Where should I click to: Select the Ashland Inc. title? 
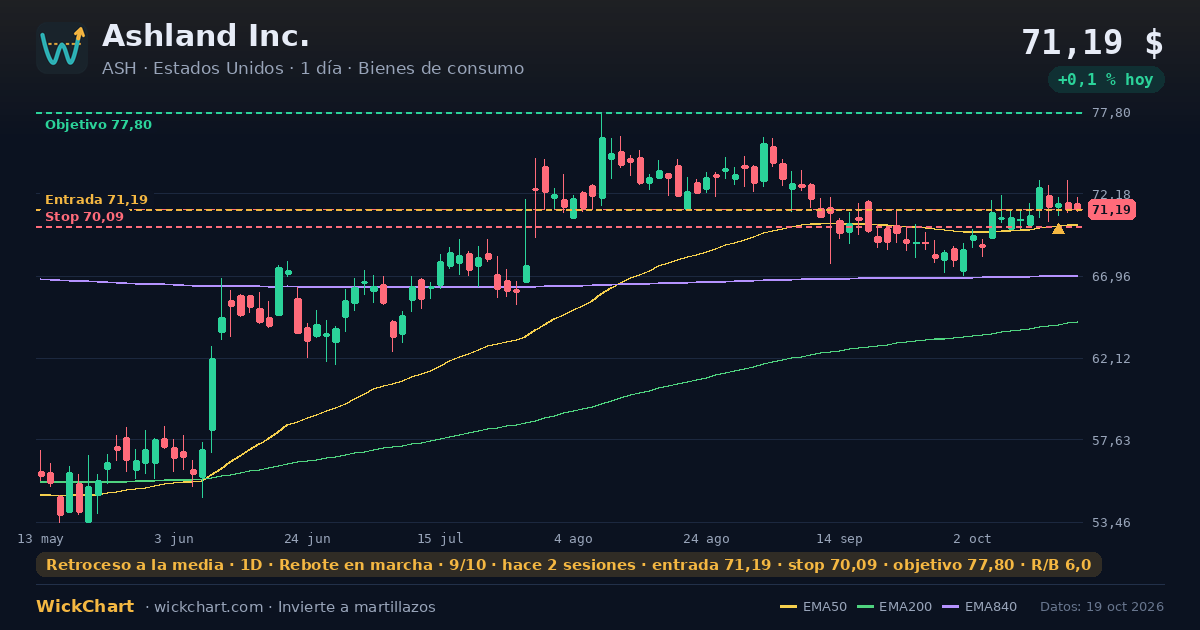(x=206, y=36)
